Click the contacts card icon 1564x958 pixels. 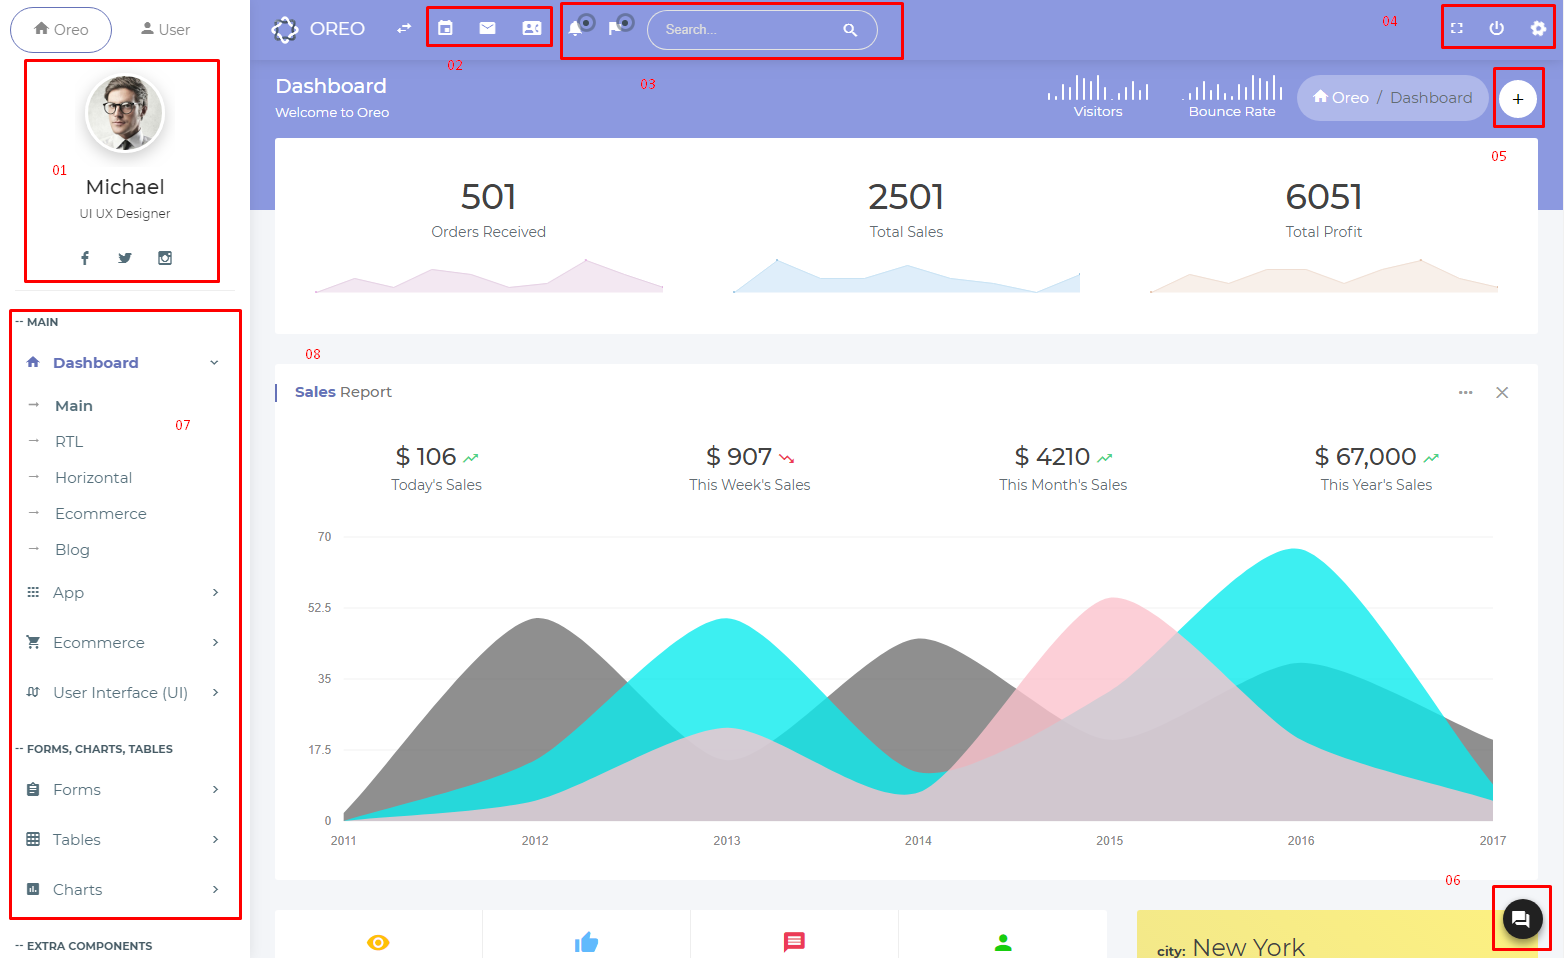click(532, 28)
